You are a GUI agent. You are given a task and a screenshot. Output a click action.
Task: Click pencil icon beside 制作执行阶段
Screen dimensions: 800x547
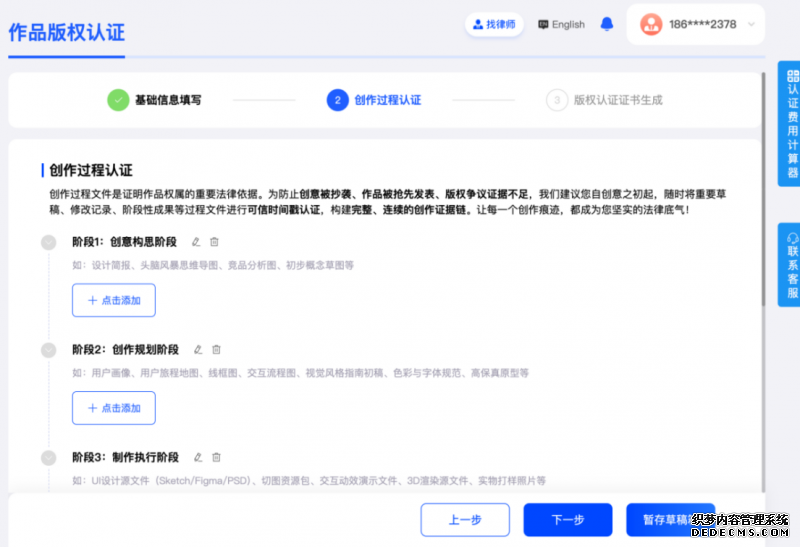pos(198,457)
